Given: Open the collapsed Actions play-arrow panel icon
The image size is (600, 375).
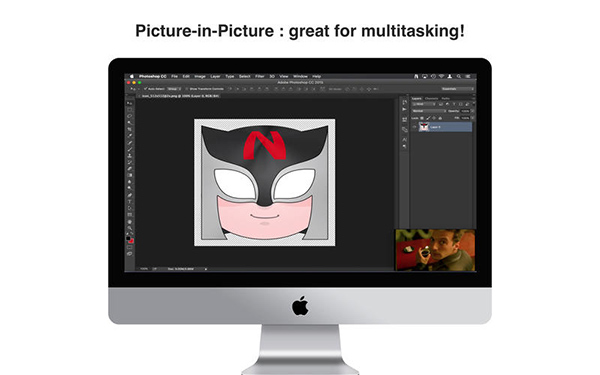Looking at the screenshot, I should (404, 109).
